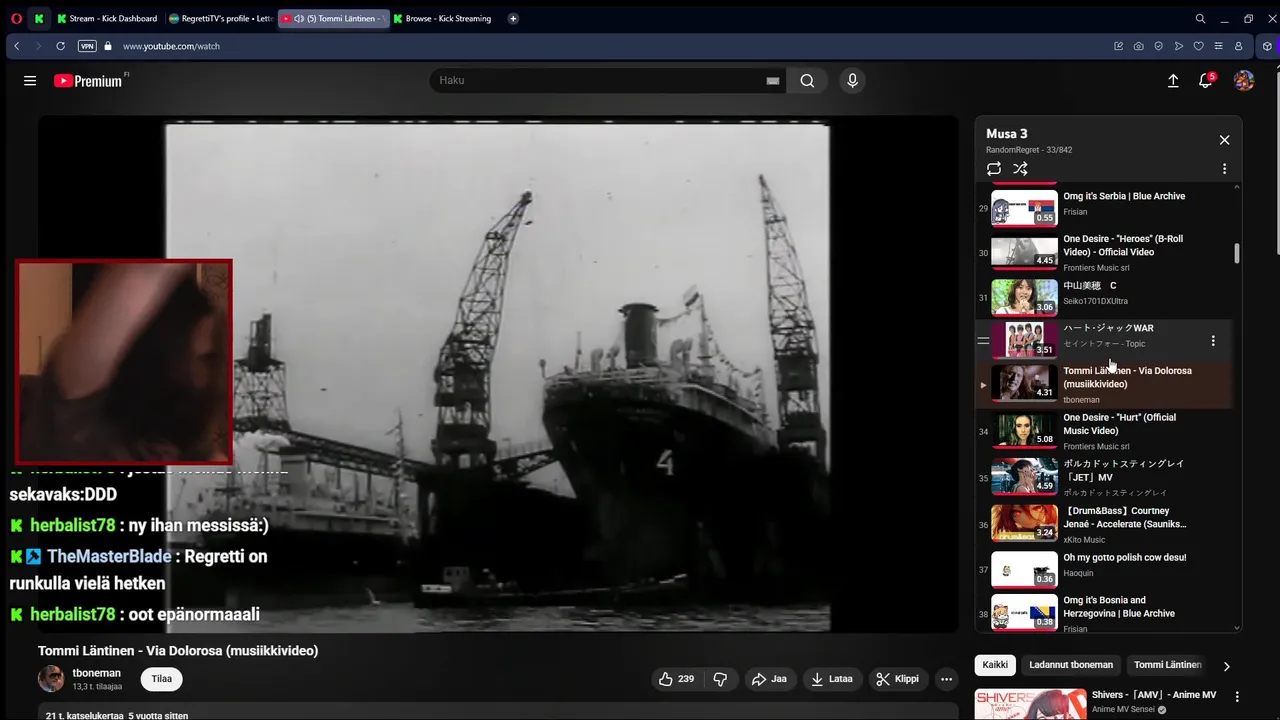Toggle playlist loop

tap(993, 169)
